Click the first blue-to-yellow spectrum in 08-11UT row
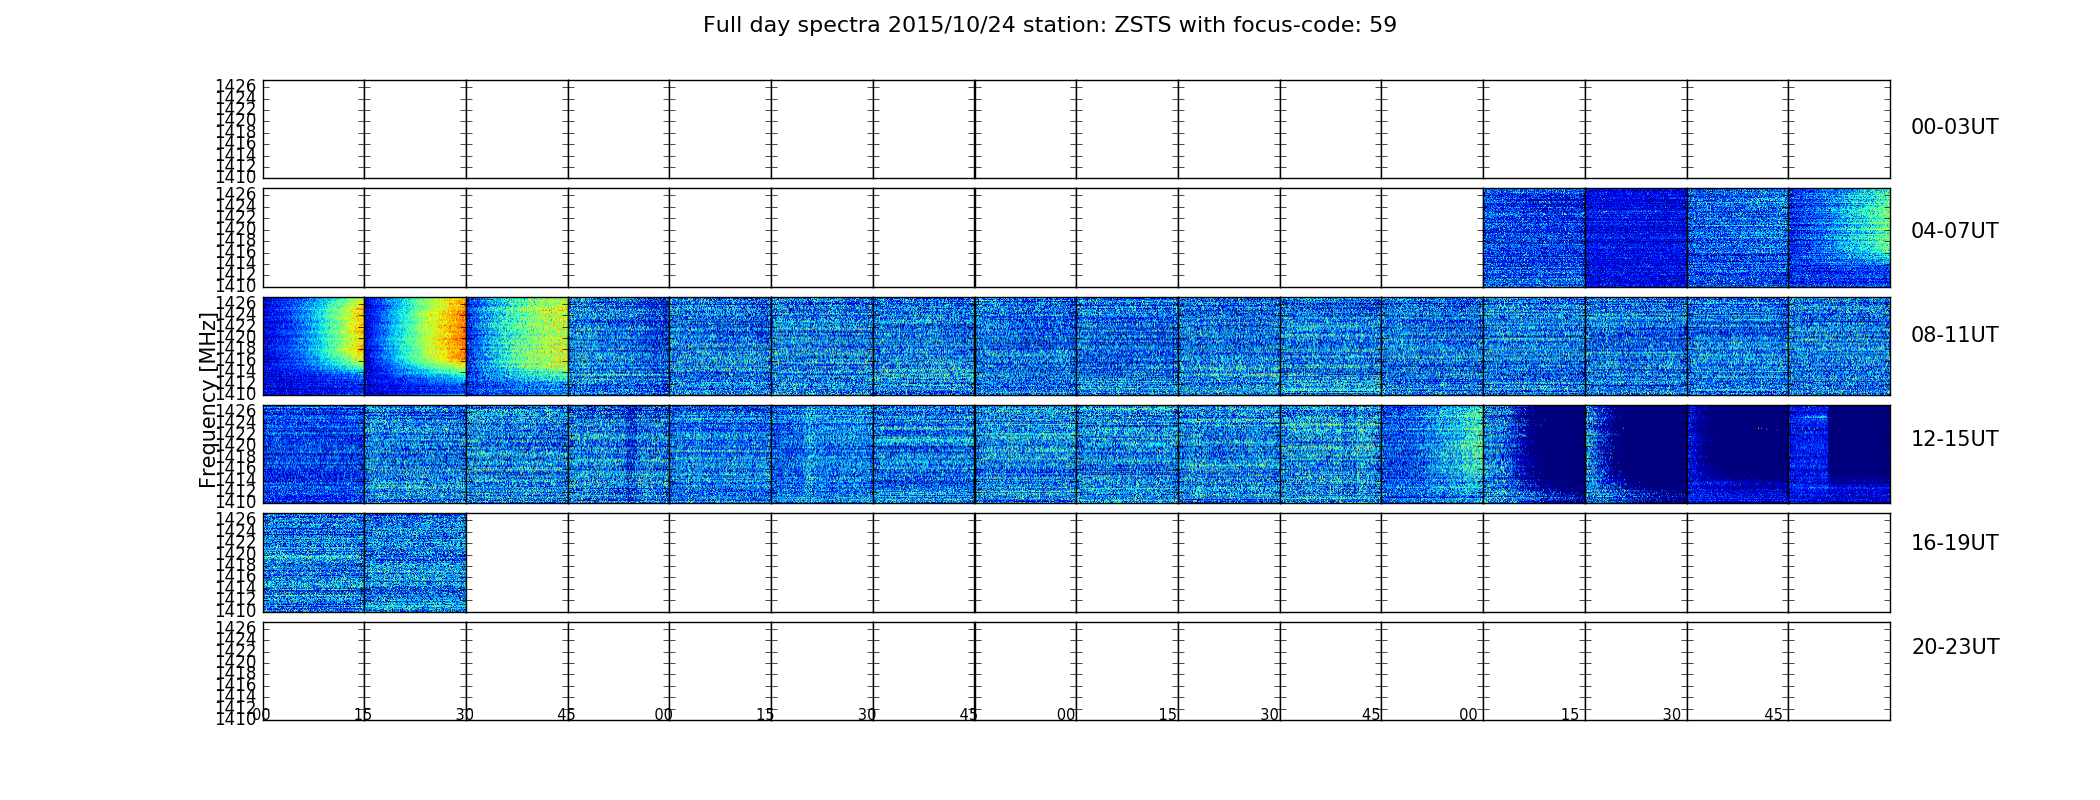 (x=314, y=346)
